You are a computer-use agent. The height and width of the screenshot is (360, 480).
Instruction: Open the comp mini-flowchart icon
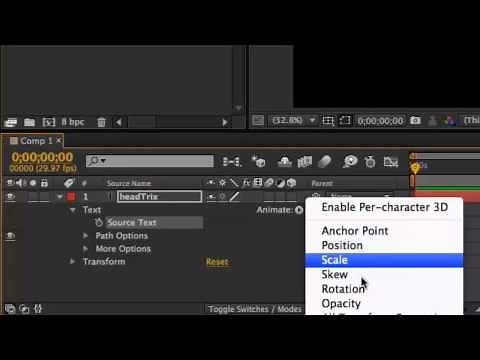232,162
